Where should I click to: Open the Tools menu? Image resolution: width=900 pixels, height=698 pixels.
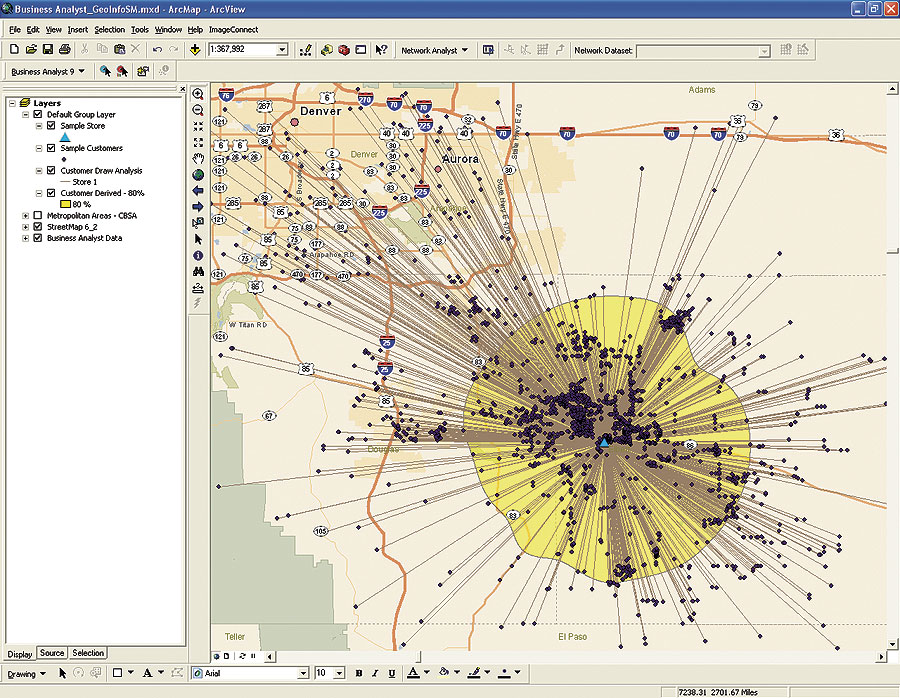coord(139,29)
